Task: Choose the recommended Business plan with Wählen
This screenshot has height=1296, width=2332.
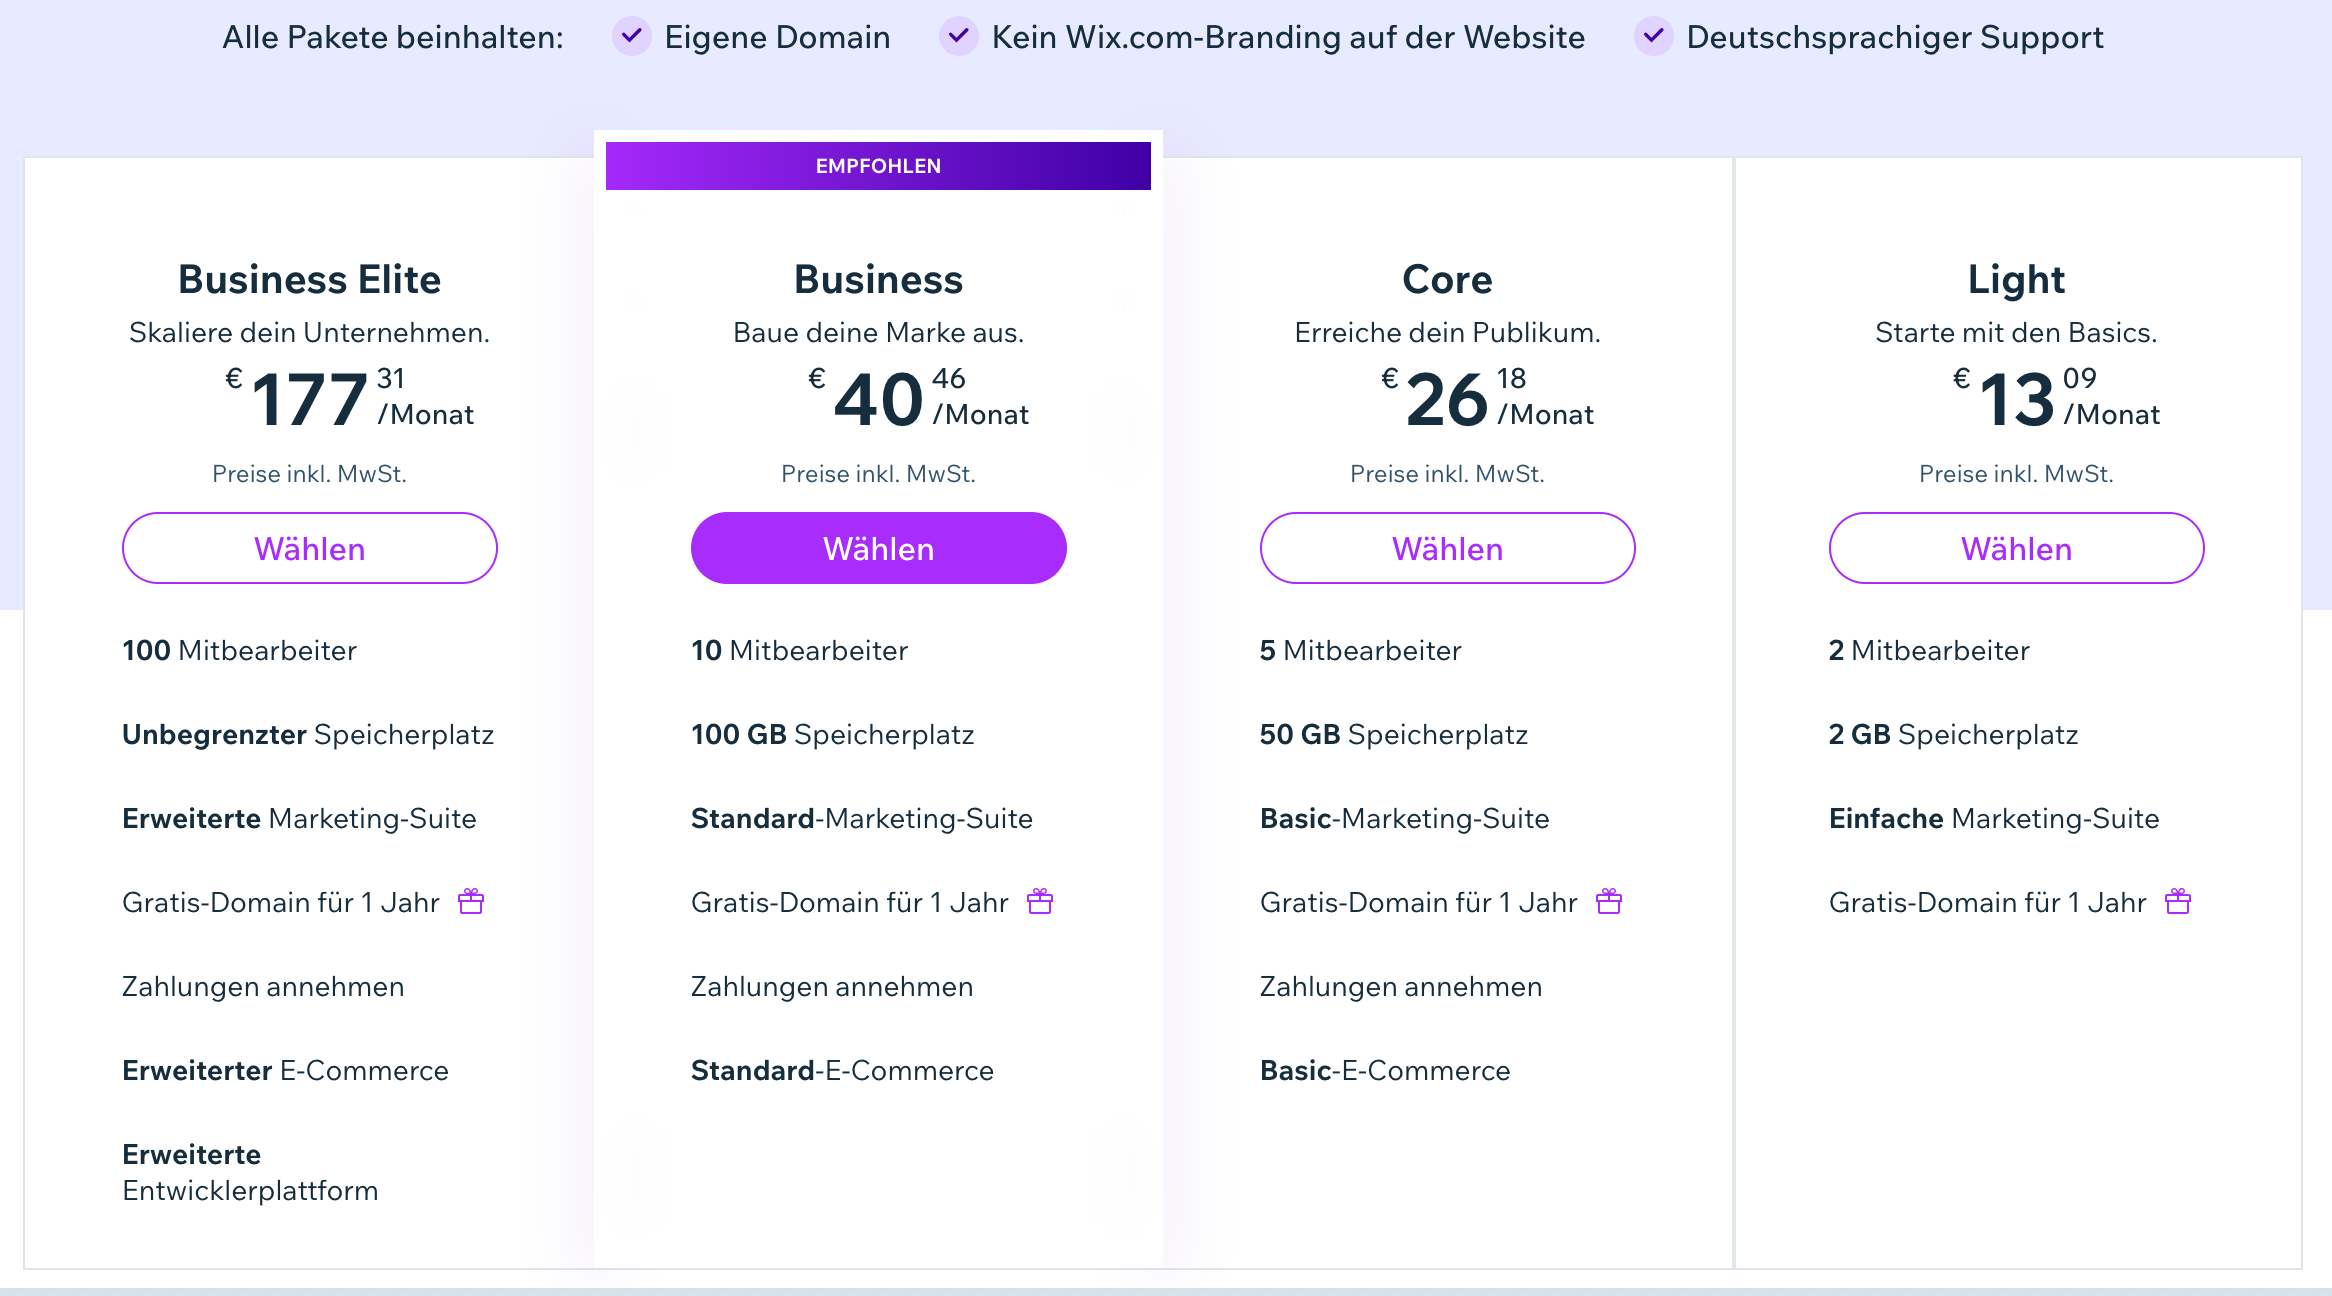Action: pos(879,548)
